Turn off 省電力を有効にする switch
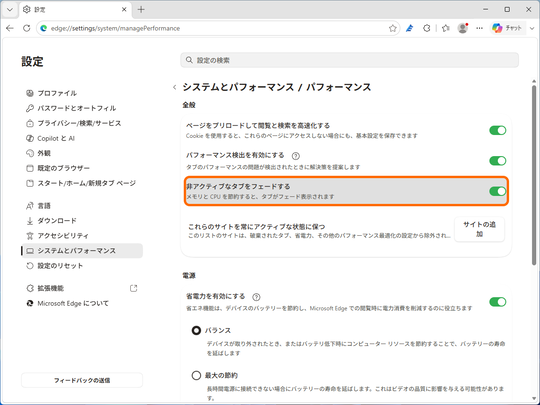The height and width of the screenshot is (405, 540). pos(498,302)
